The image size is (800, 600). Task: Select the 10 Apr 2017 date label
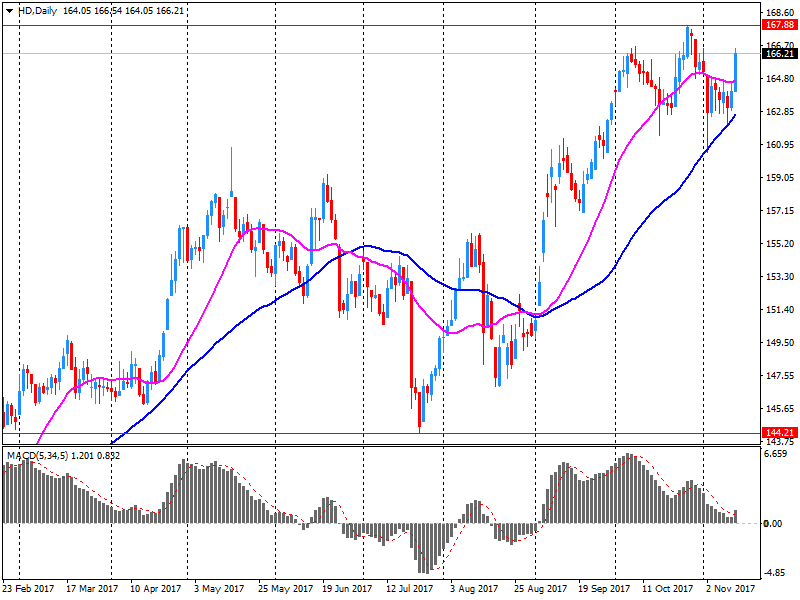(156, 588)
